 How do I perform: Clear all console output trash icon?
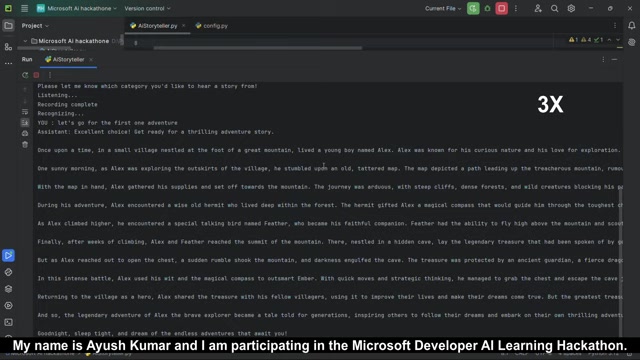(25, 144)
